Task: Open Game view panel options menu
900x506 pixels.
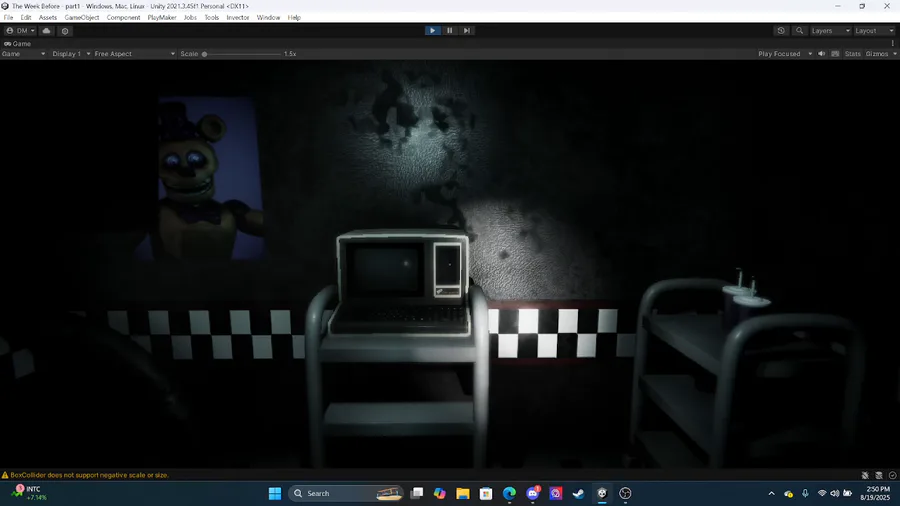Action: click(x=893, y=43)
